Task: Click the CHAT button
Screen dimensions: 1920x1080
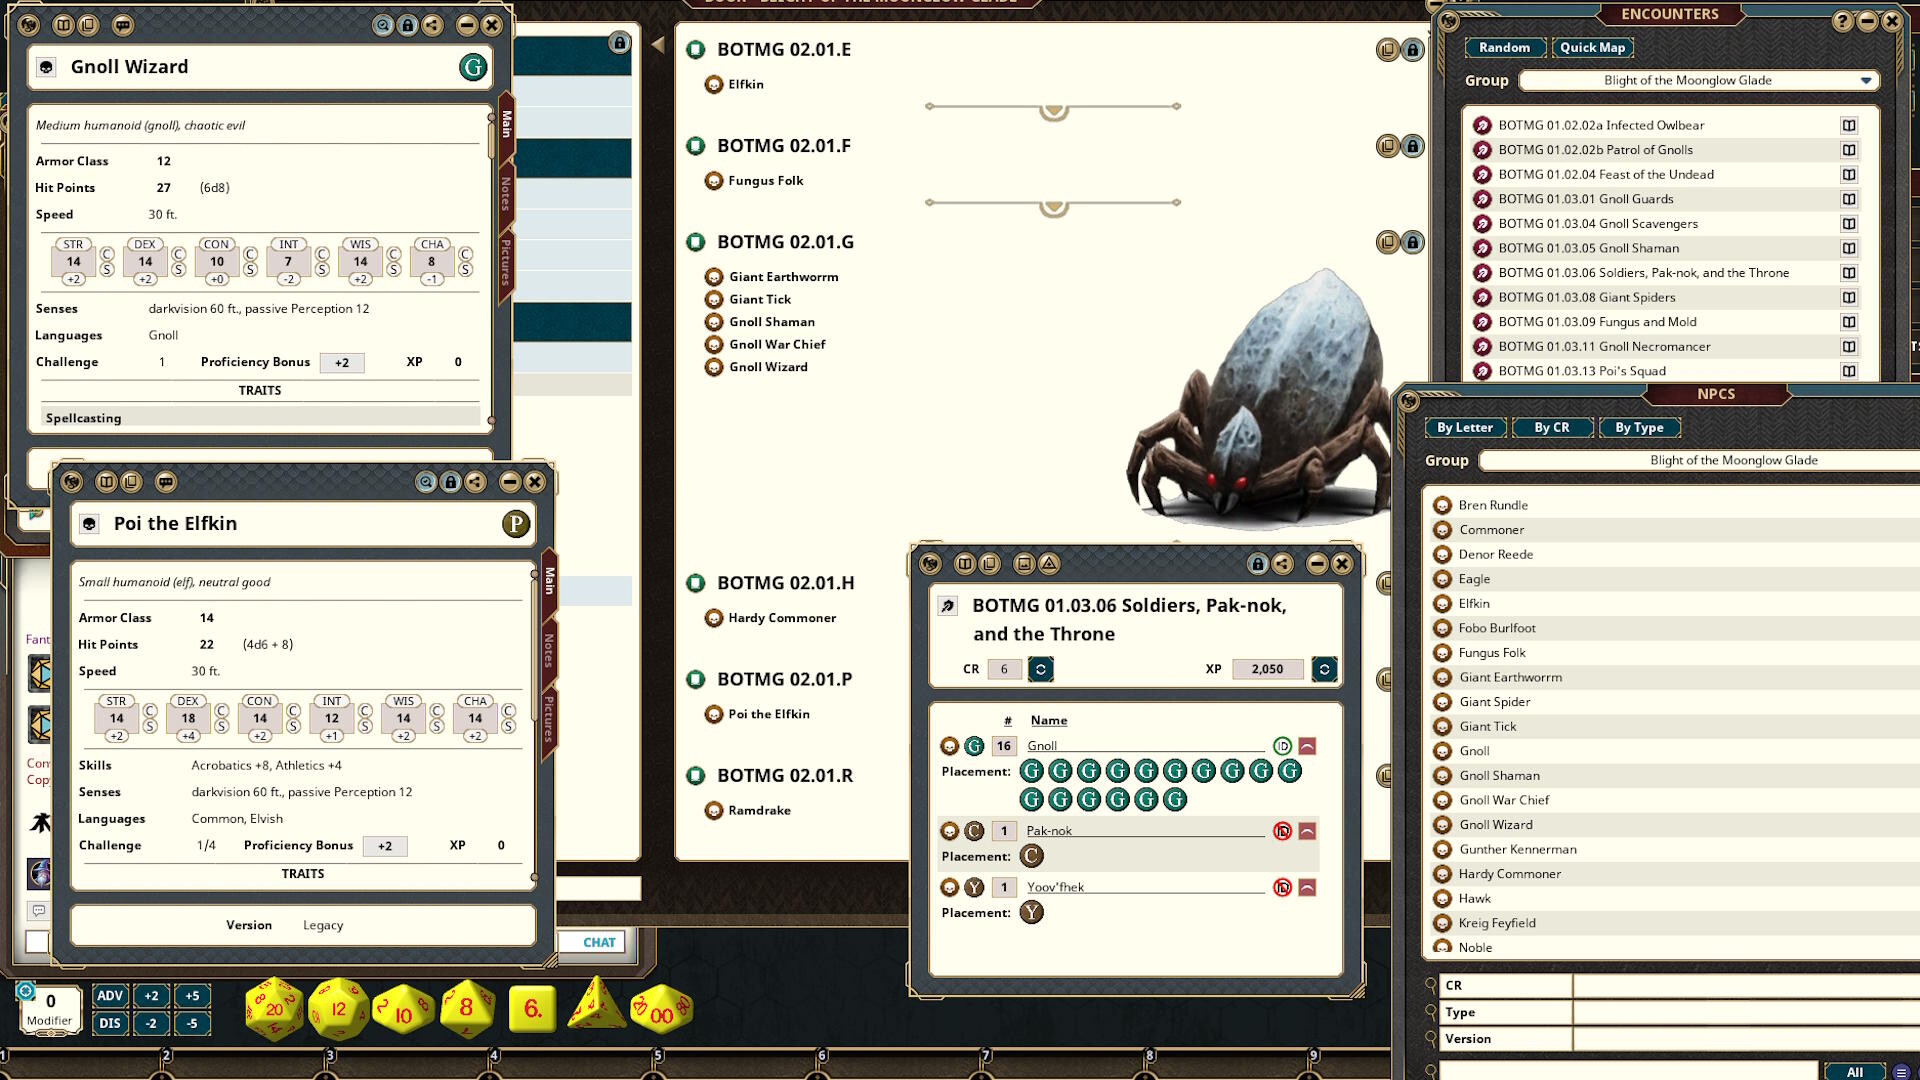Action: [x=599, y=942]
